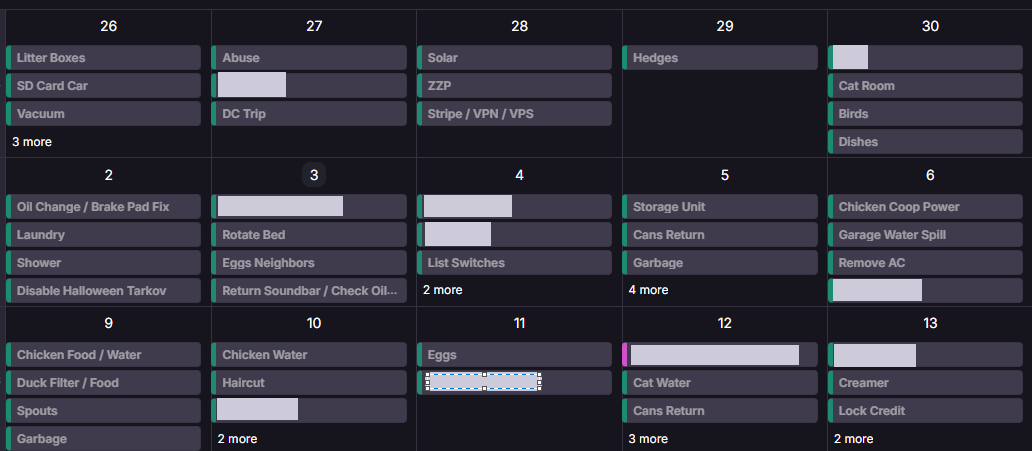1032x451 pixels.
Task: Select date number 3 in calendar
Action: pyautogui.click(x=314, y=175)
